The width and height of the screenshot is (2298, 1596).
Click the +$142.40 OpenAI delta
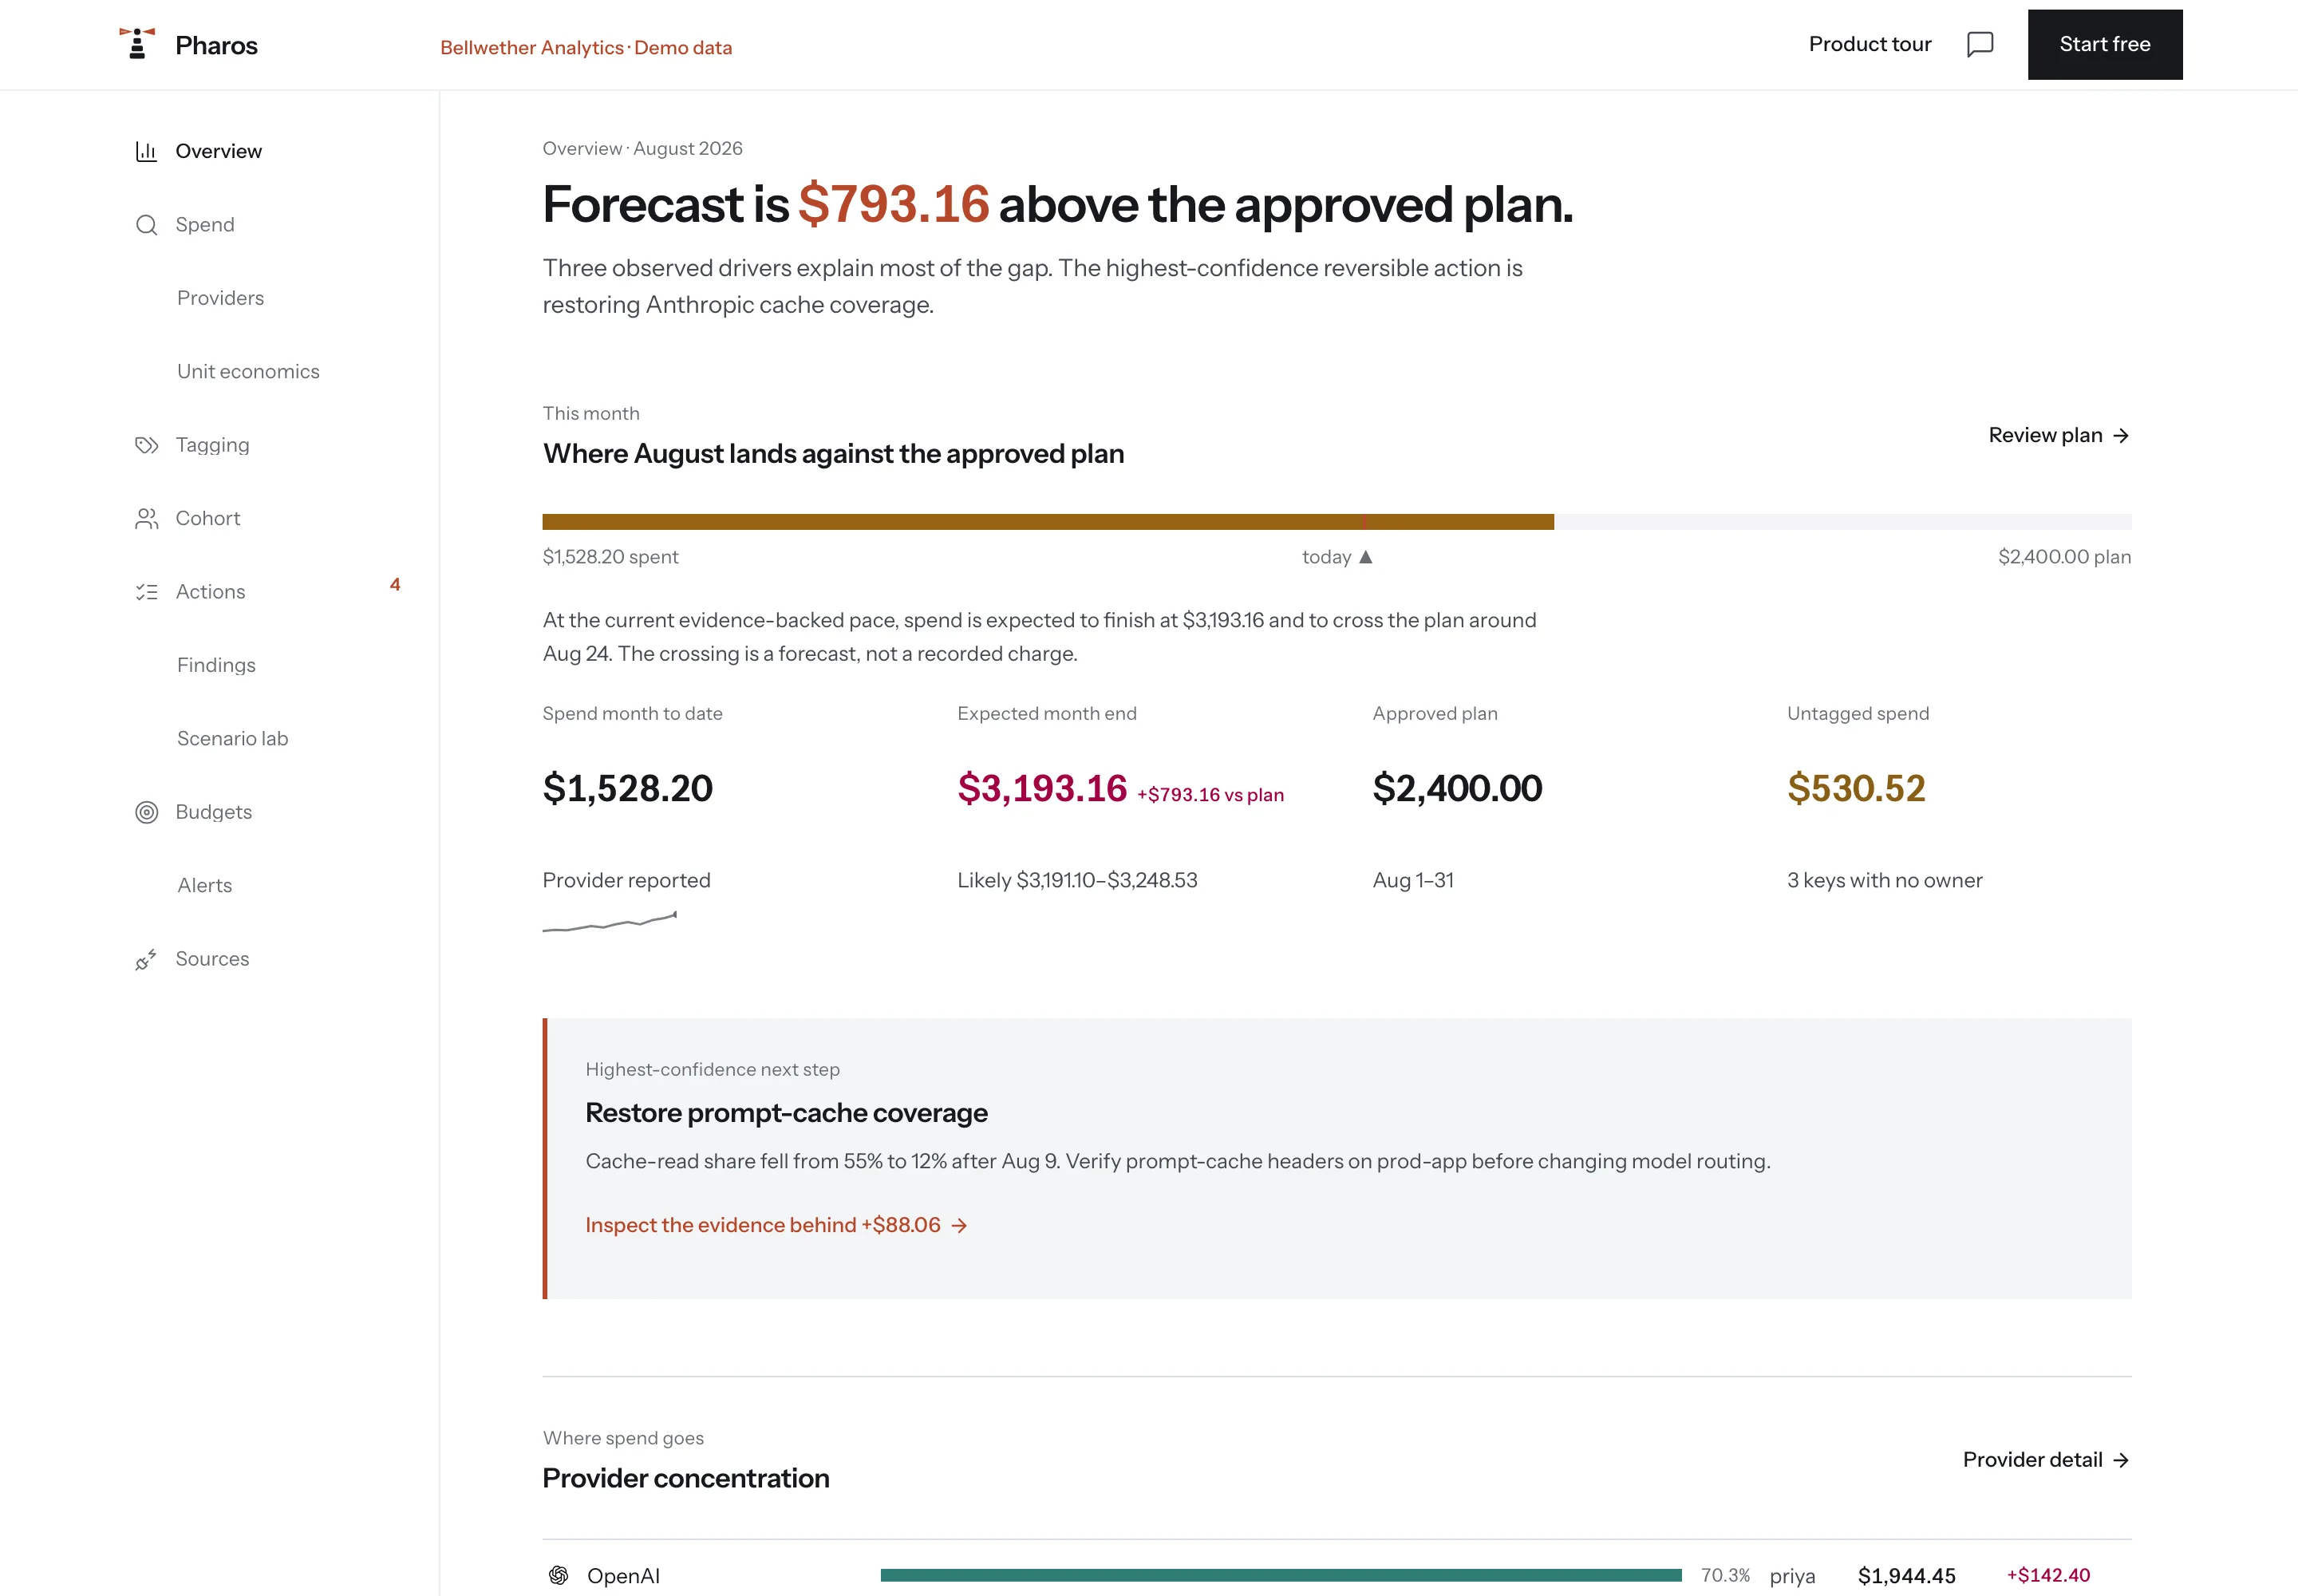(x=2048, y=1575)
